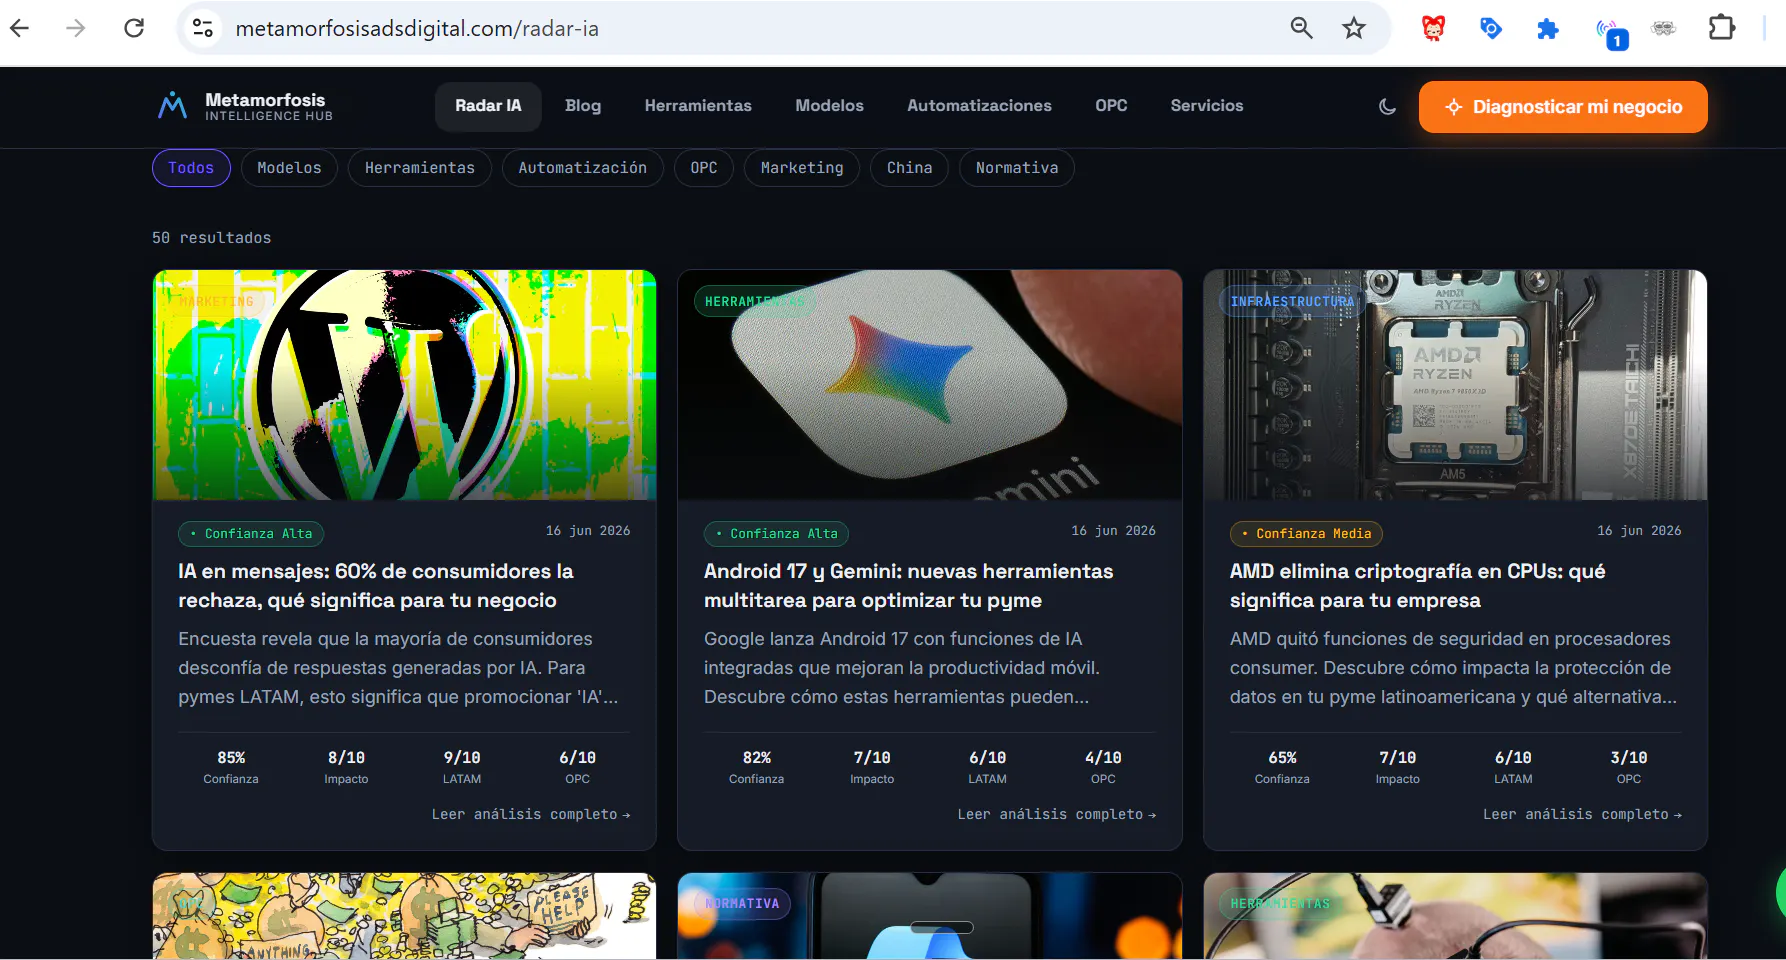
Task: Open the site information icon in address bar
Action: [203, 28]
